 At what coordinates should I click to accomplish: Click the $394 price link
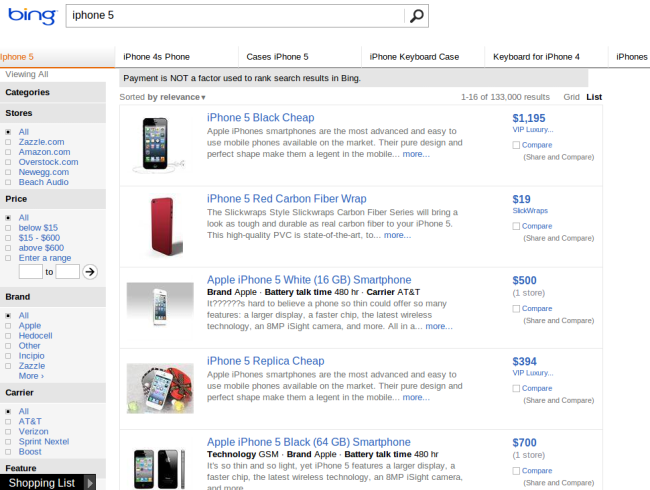524,361
